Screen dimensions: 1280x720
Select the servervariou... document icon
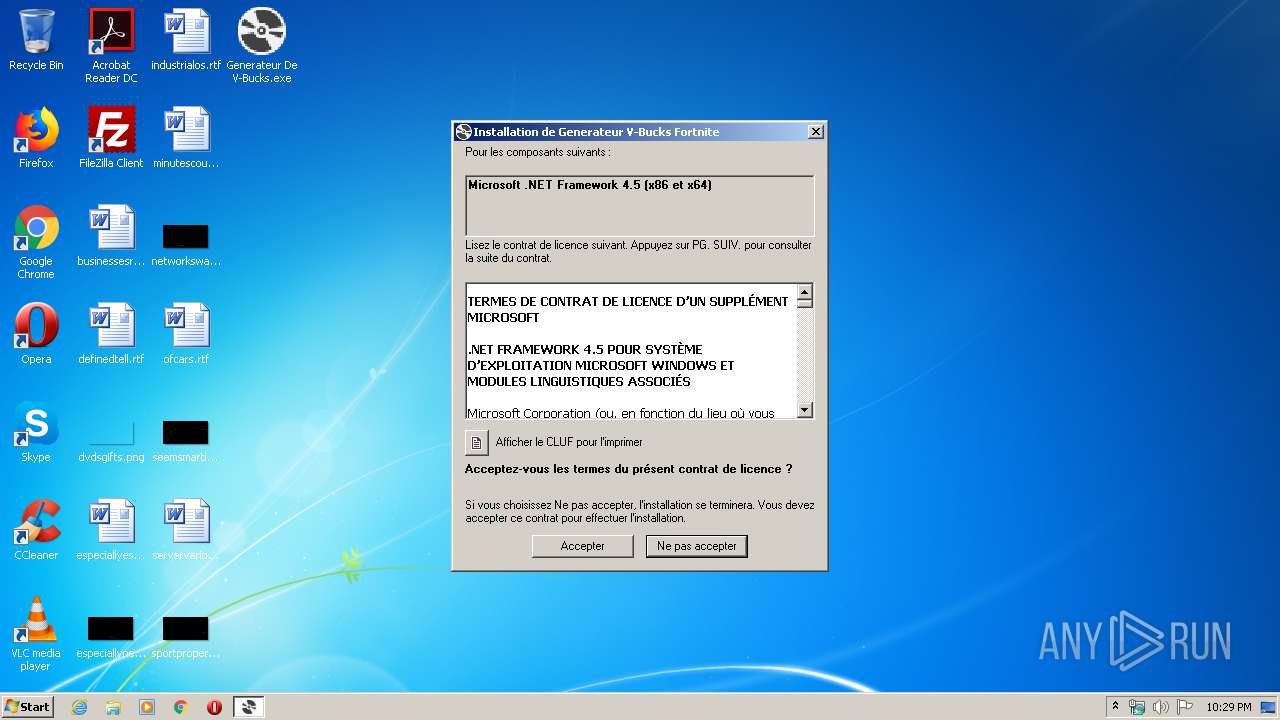tap(186, 530)
